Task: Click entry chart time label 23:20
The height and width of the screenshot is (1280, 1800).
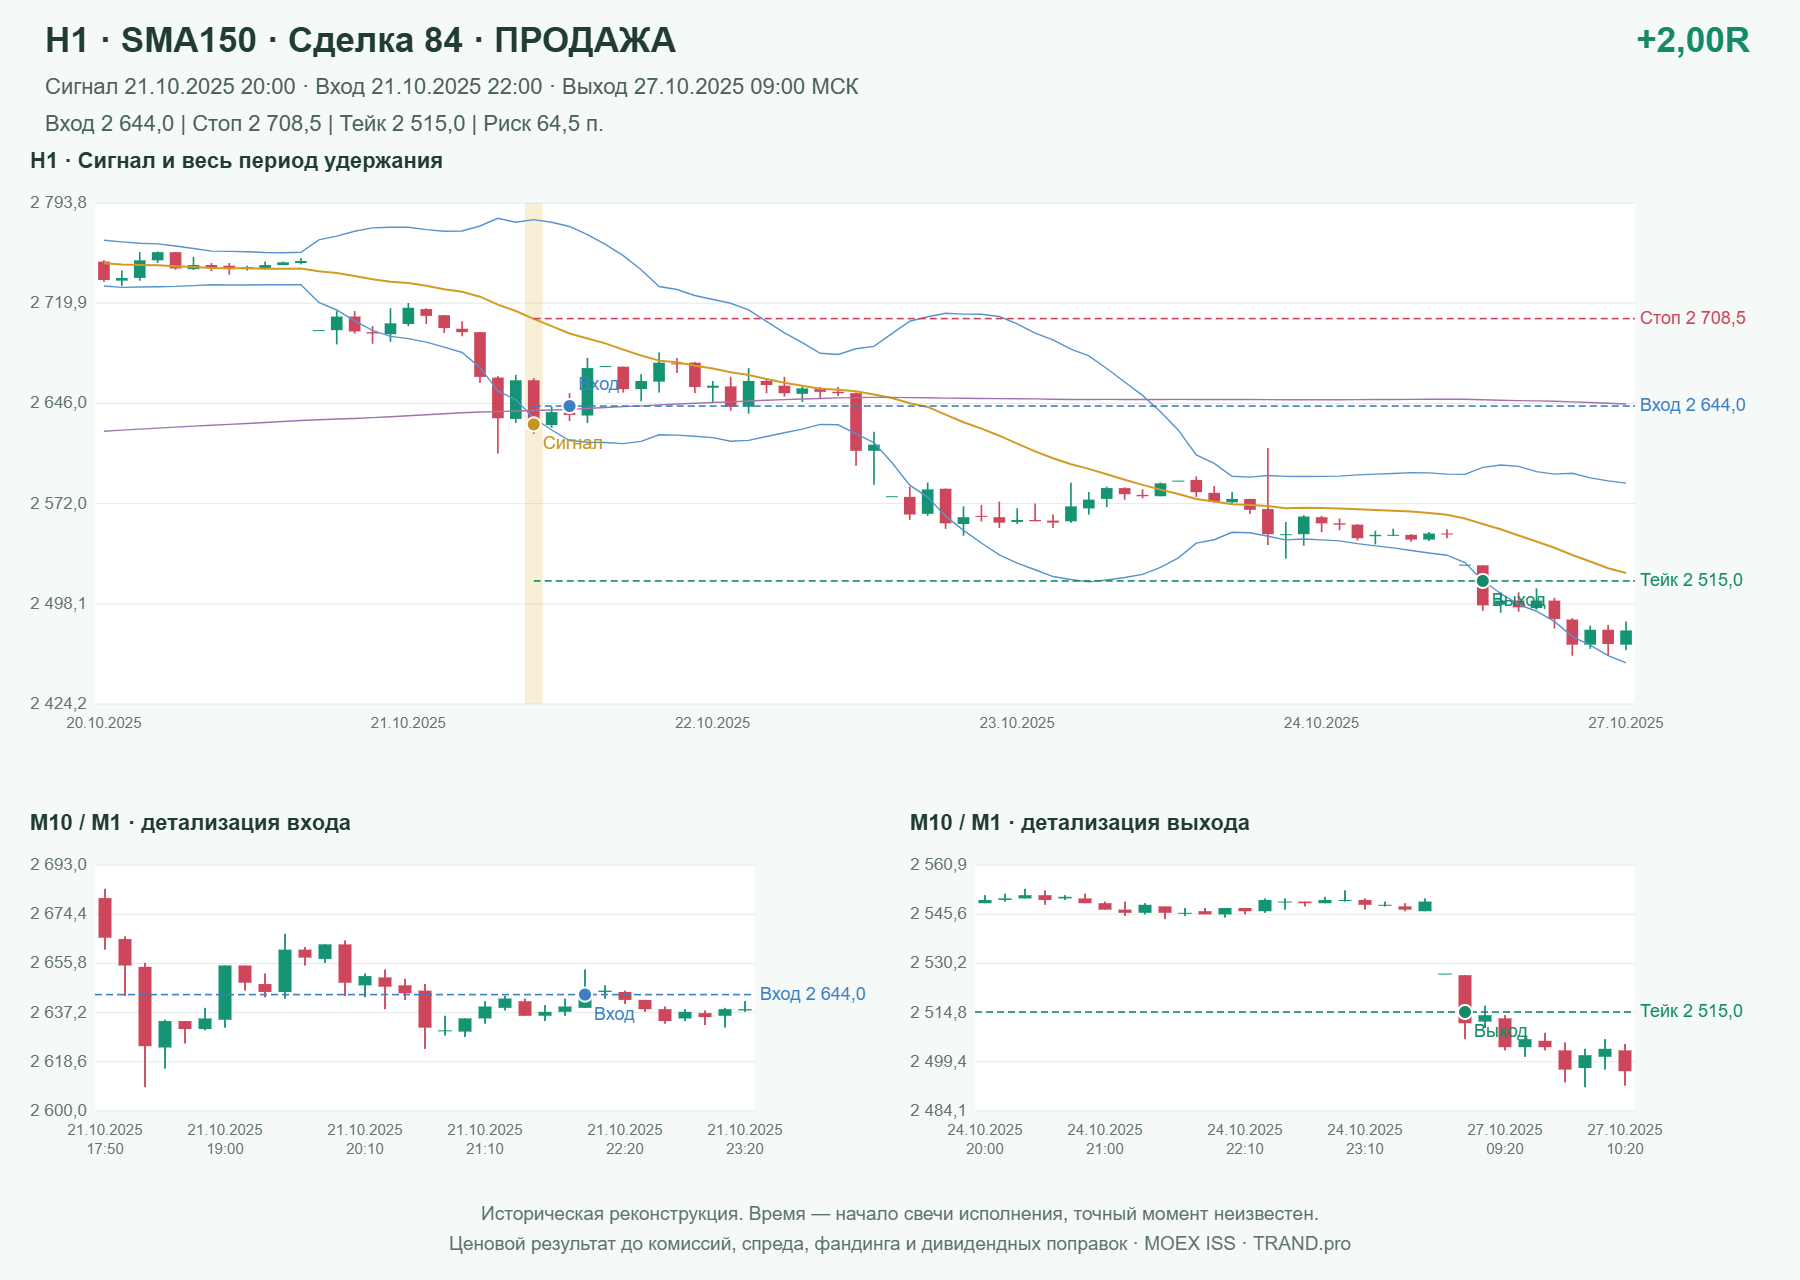Action: [745, 1149]
